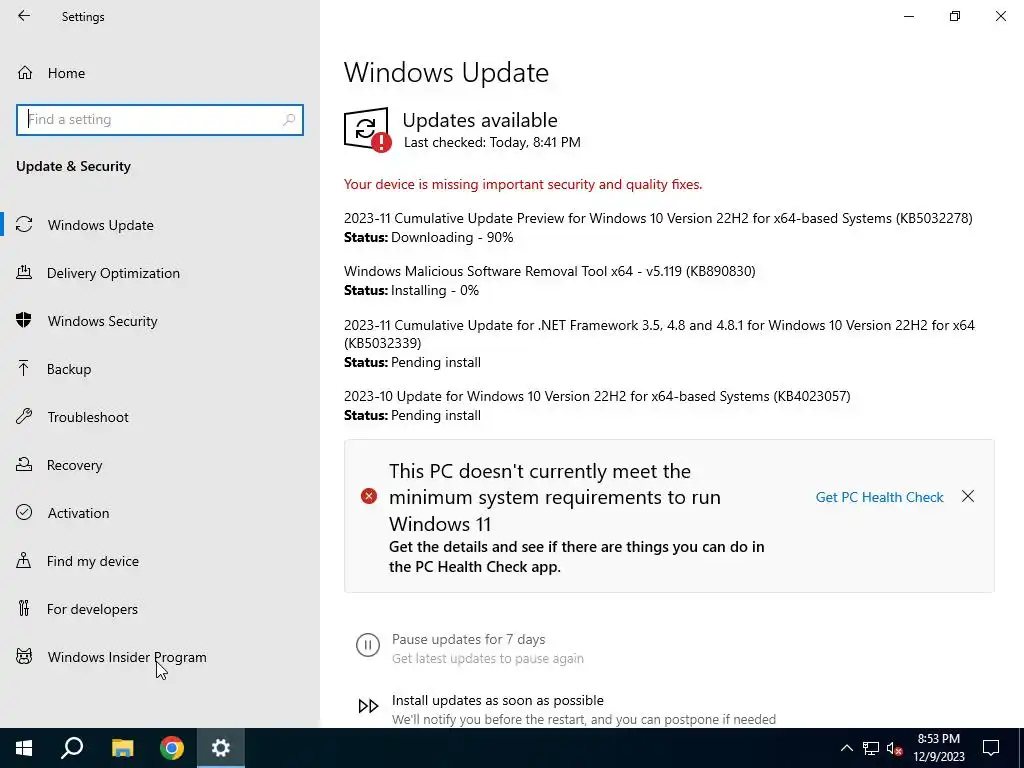Launch Google Chrome from the taskbar

pyautogui.click(x=172, y=748)
